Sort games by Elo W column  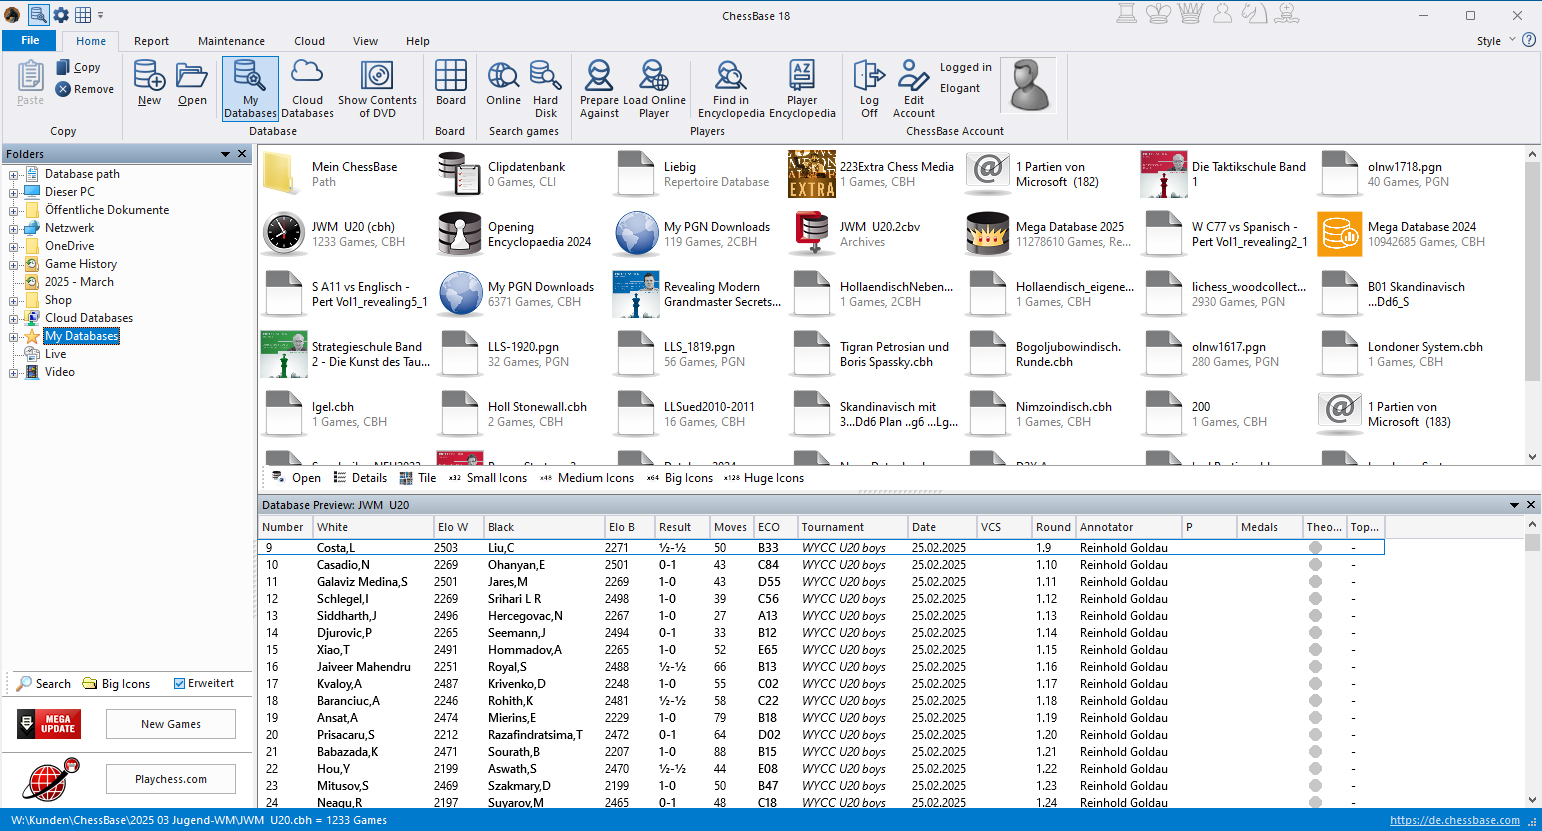point(452,527)
